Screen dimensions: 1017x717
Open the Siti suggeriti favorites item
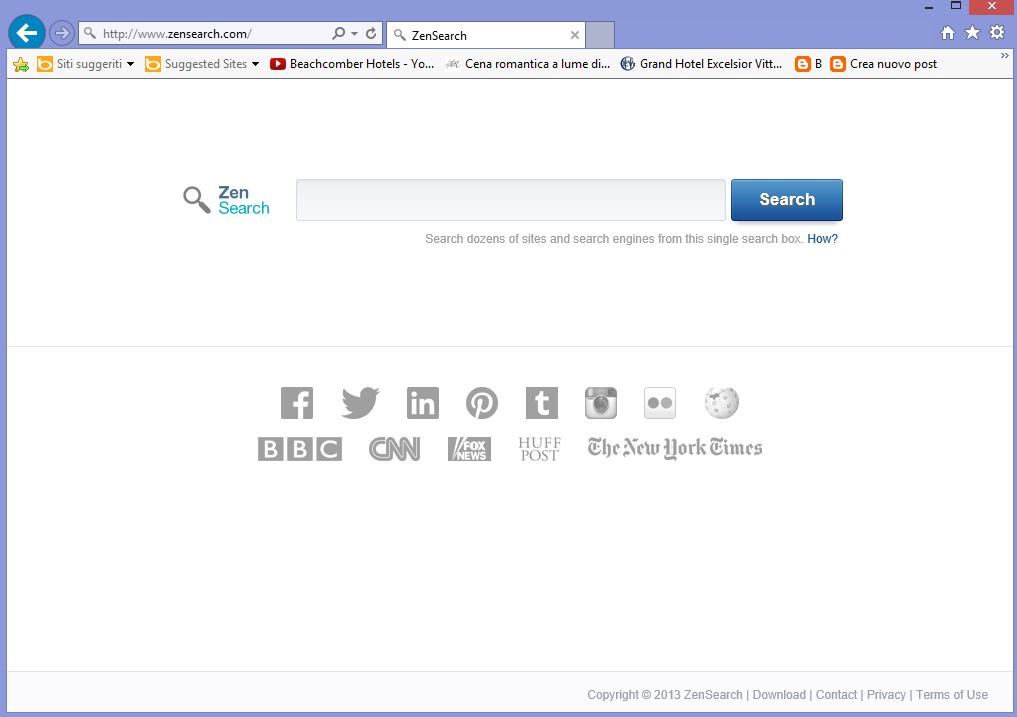[x=86, y=64]
